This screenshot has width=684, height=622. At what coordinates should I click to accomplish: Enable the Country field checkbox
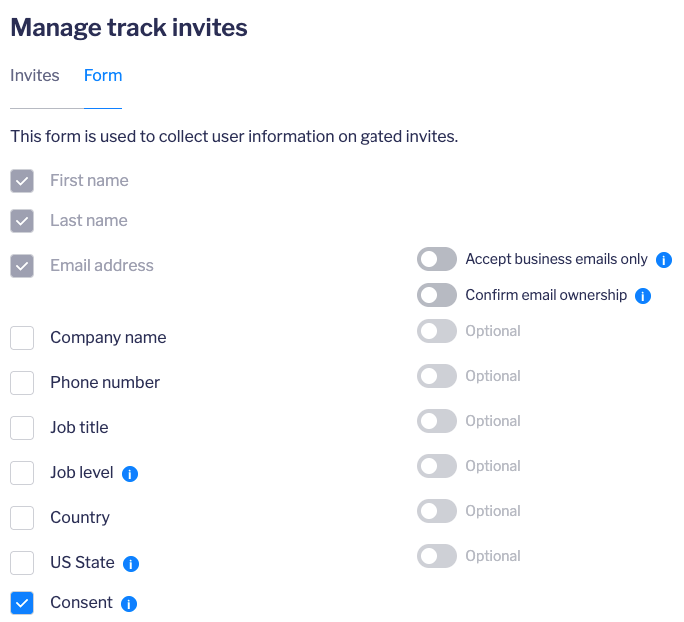[x=22, y=518]
